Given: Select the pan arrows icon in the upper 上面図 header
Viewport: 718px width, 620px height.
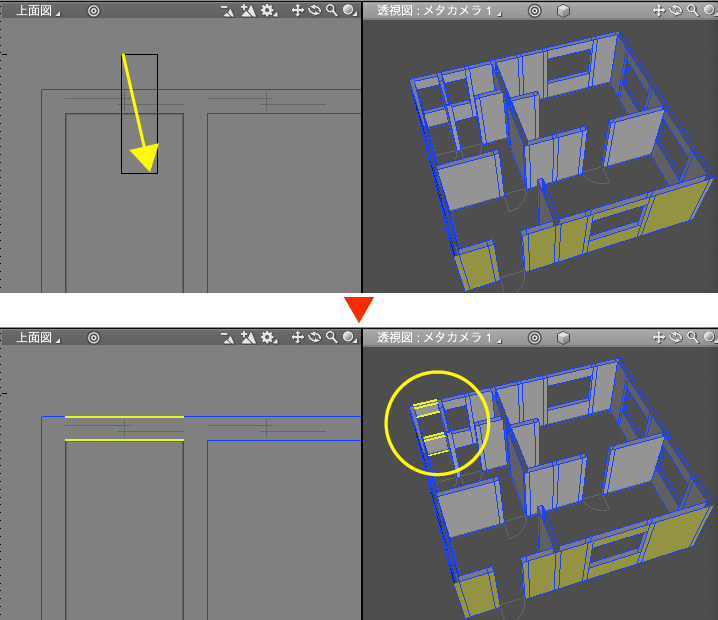Looking at the screenshot, I should point(298,11).
